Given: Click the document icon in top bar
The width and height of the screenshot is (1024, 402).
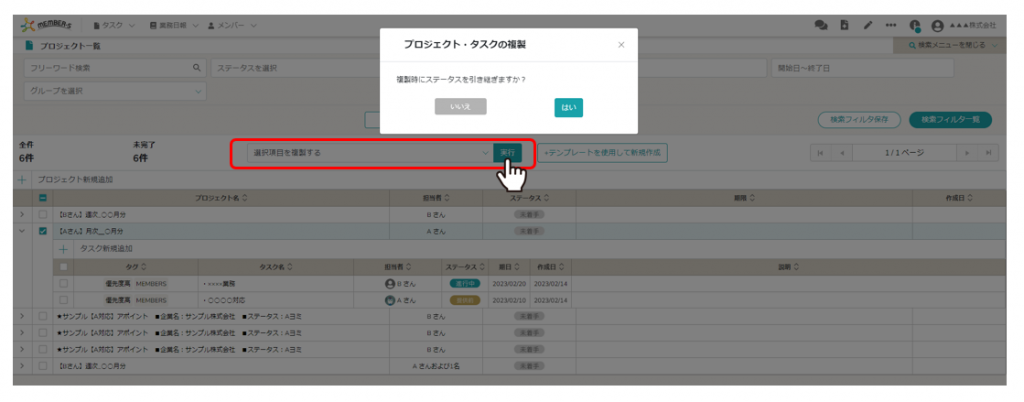Looking at the screenshot, I should click(x=845, y=25).
